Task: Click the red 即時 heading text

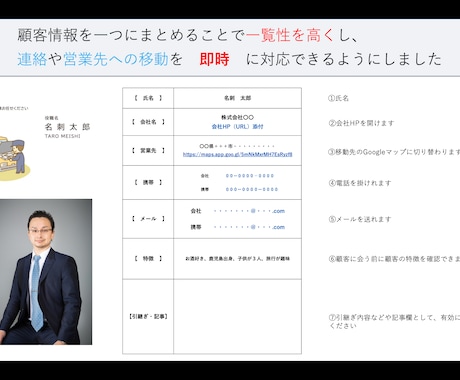Action: [x=214, y=60]
